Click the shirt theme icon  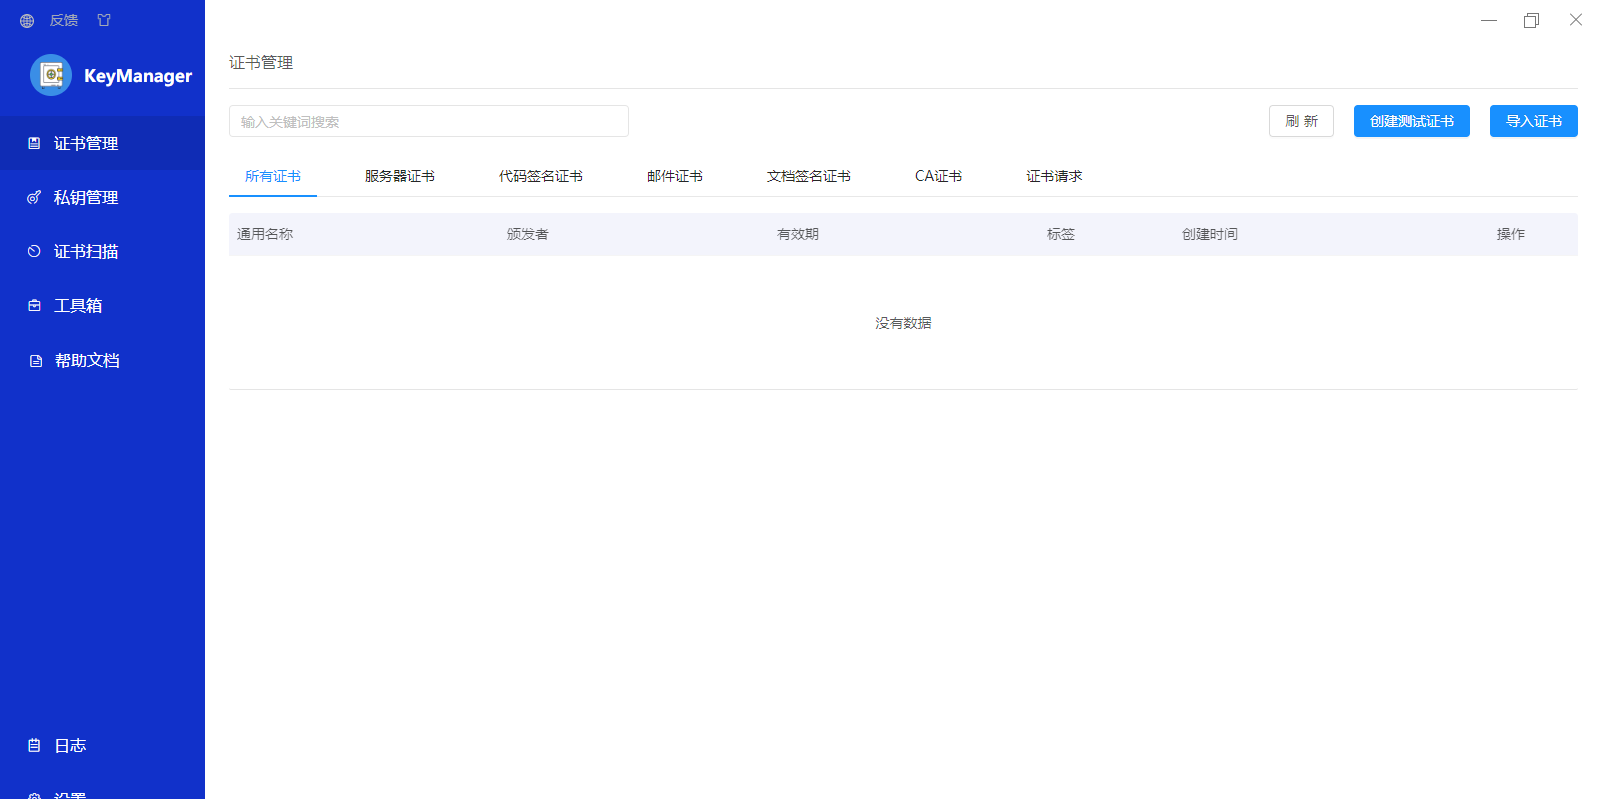point(104,21)
